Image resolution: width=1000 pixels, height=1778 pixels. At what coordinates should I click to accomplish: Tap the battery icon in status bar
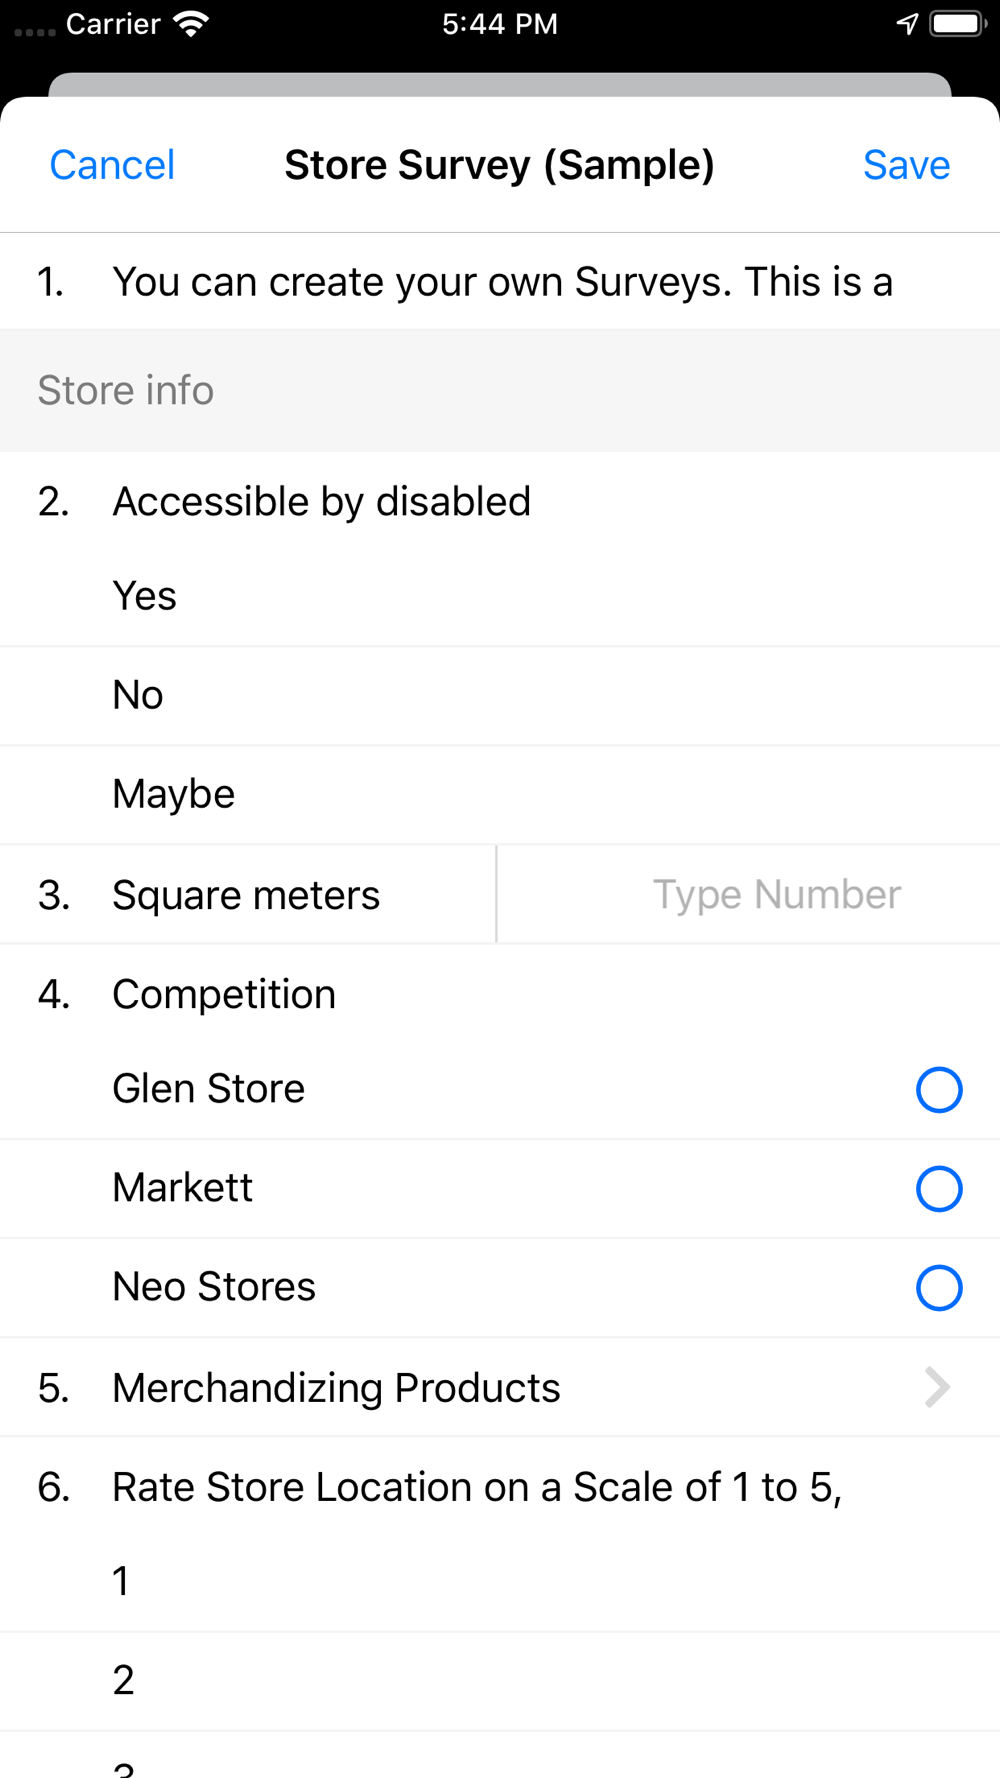[958, 23]
